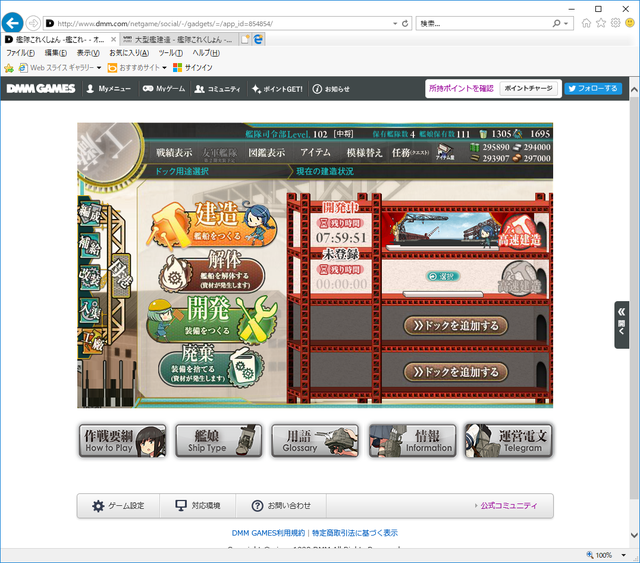Click the Edge browser icon beside tabs
640x563 pixels.
tap(259, 39)
